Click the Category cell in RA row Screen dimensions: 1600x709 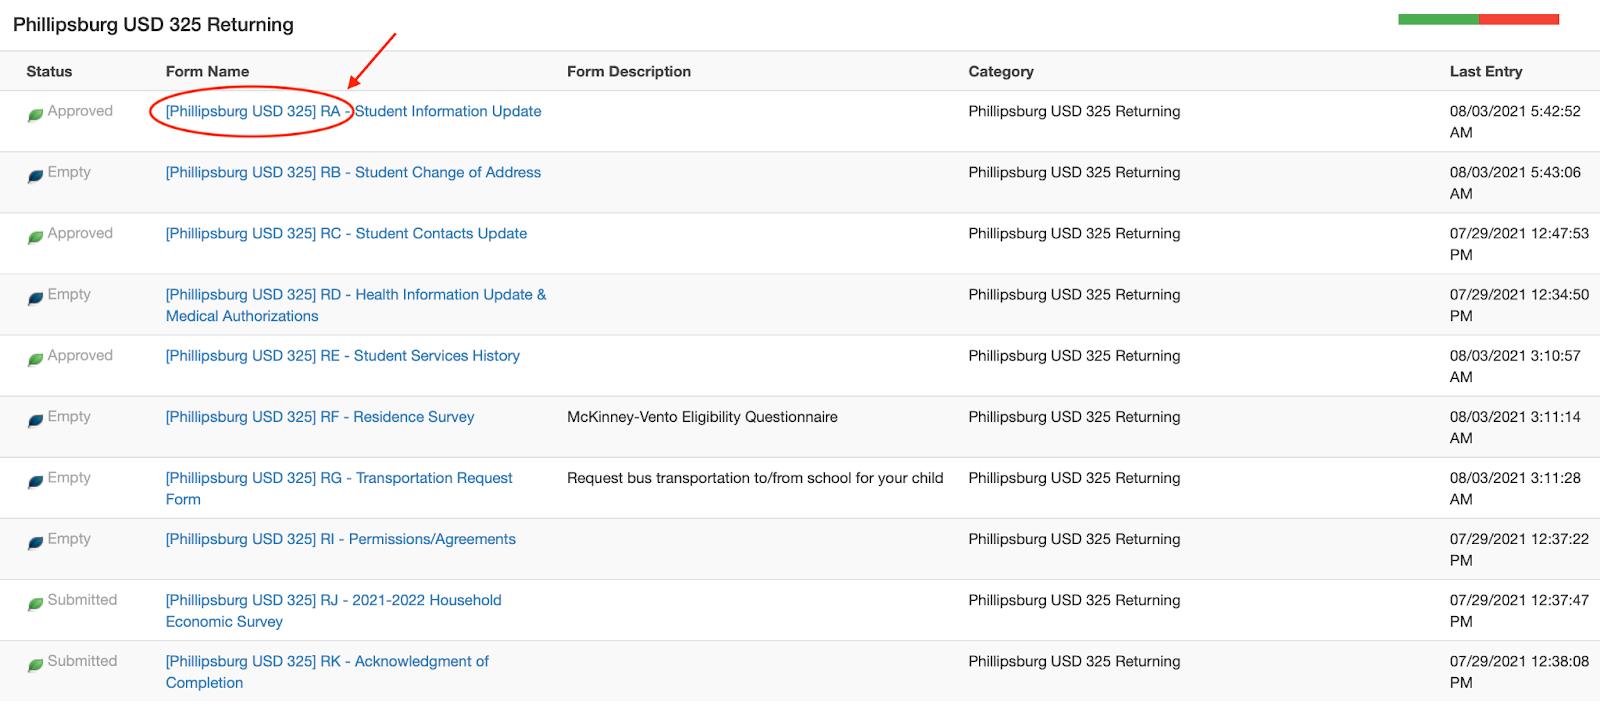click(1074, 111)
